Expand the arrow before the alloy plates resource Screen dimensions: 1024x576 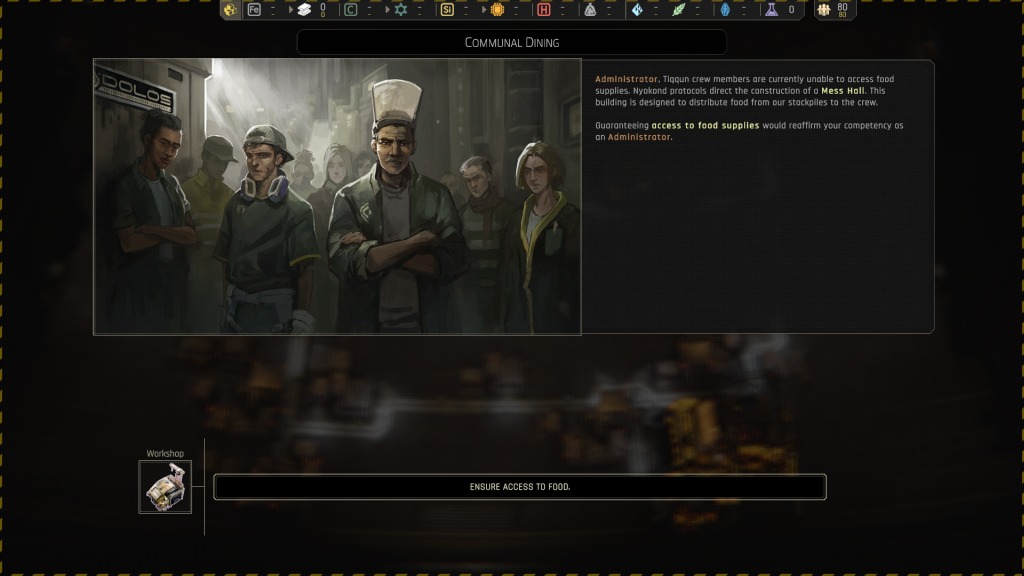point(291,10)
